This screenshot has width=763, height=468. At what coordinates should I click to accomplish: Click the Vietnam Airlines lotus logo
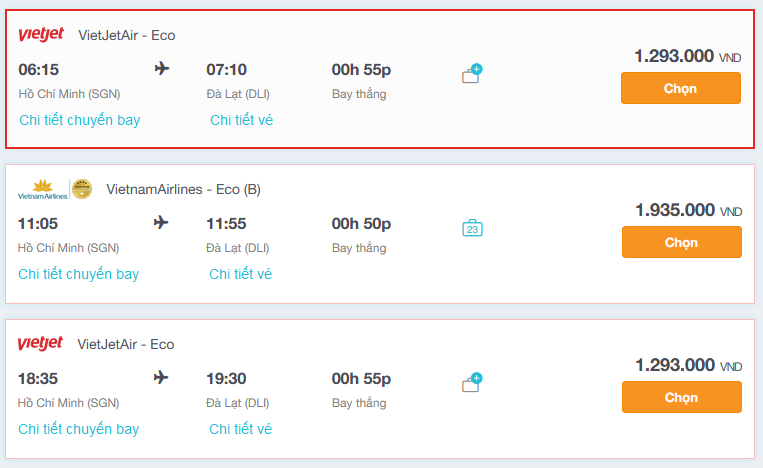[43, 189]
